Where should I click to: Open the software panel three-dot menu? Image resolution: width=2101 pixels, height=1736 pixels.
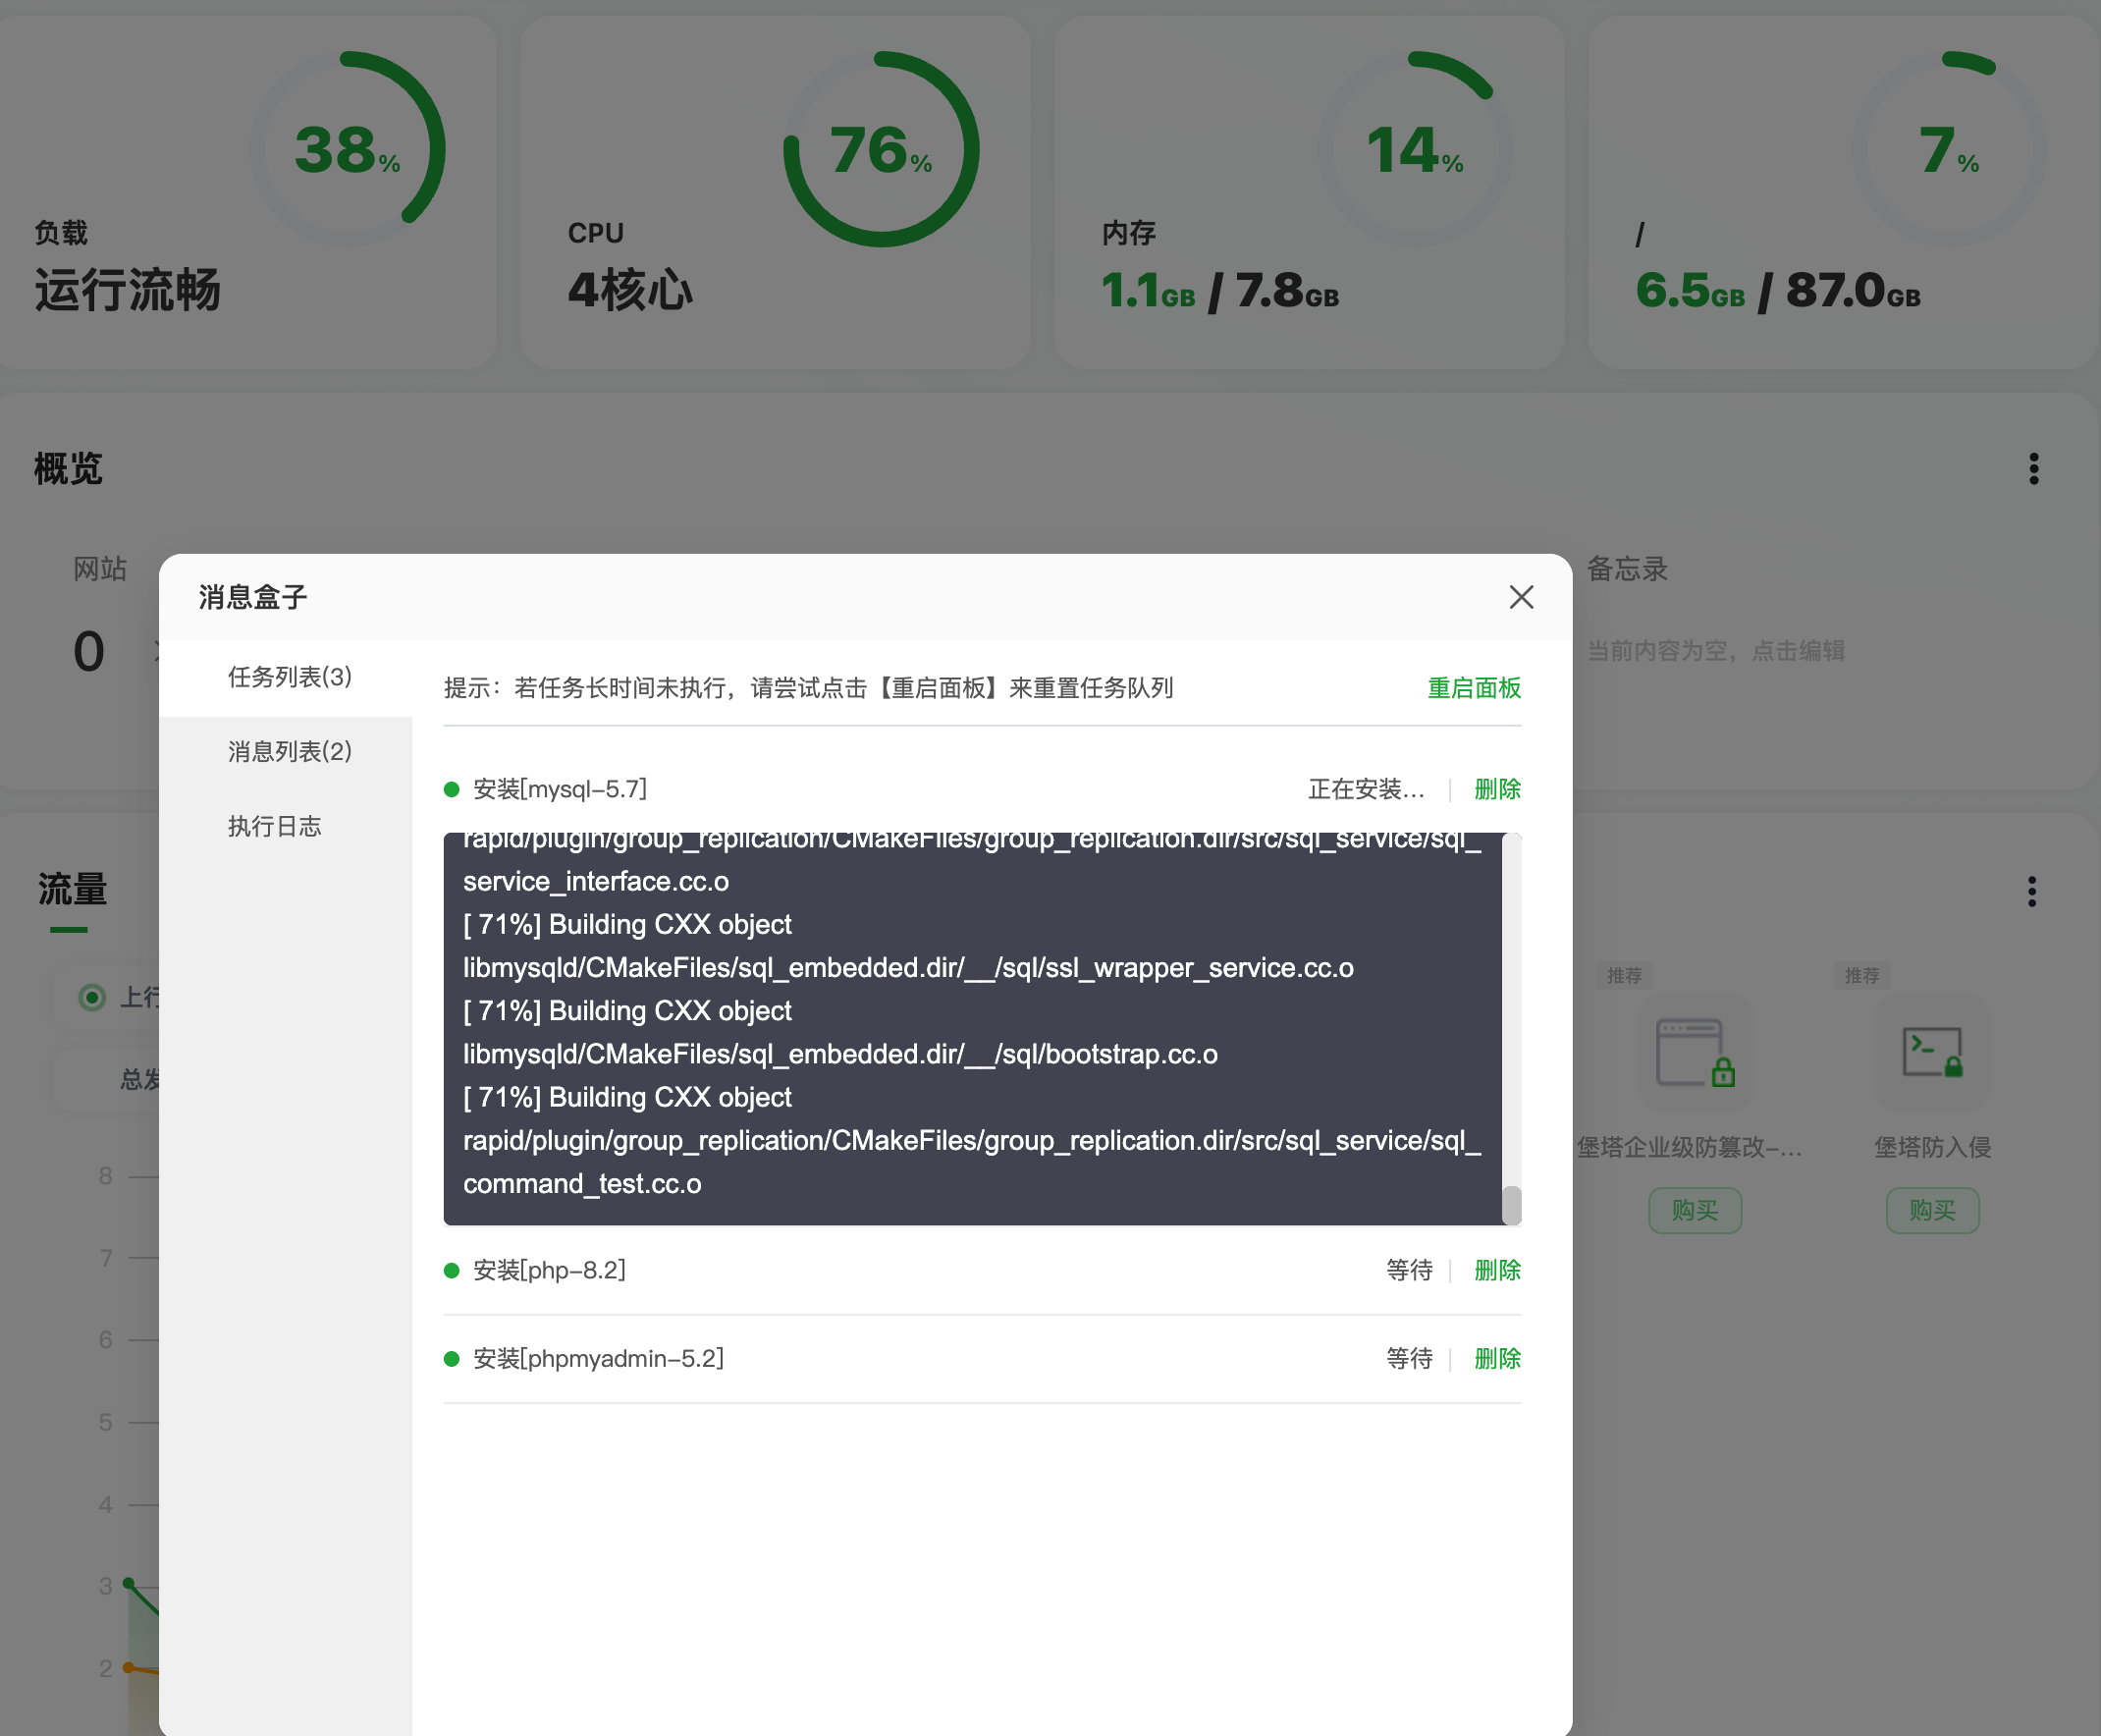pos(2031,891)
